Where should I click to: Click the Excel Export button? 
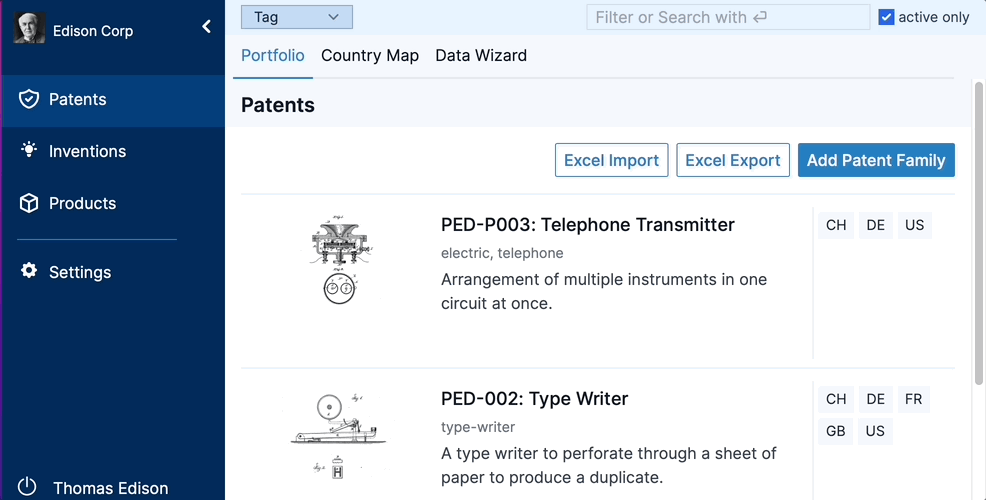click(x=733, y=160)
